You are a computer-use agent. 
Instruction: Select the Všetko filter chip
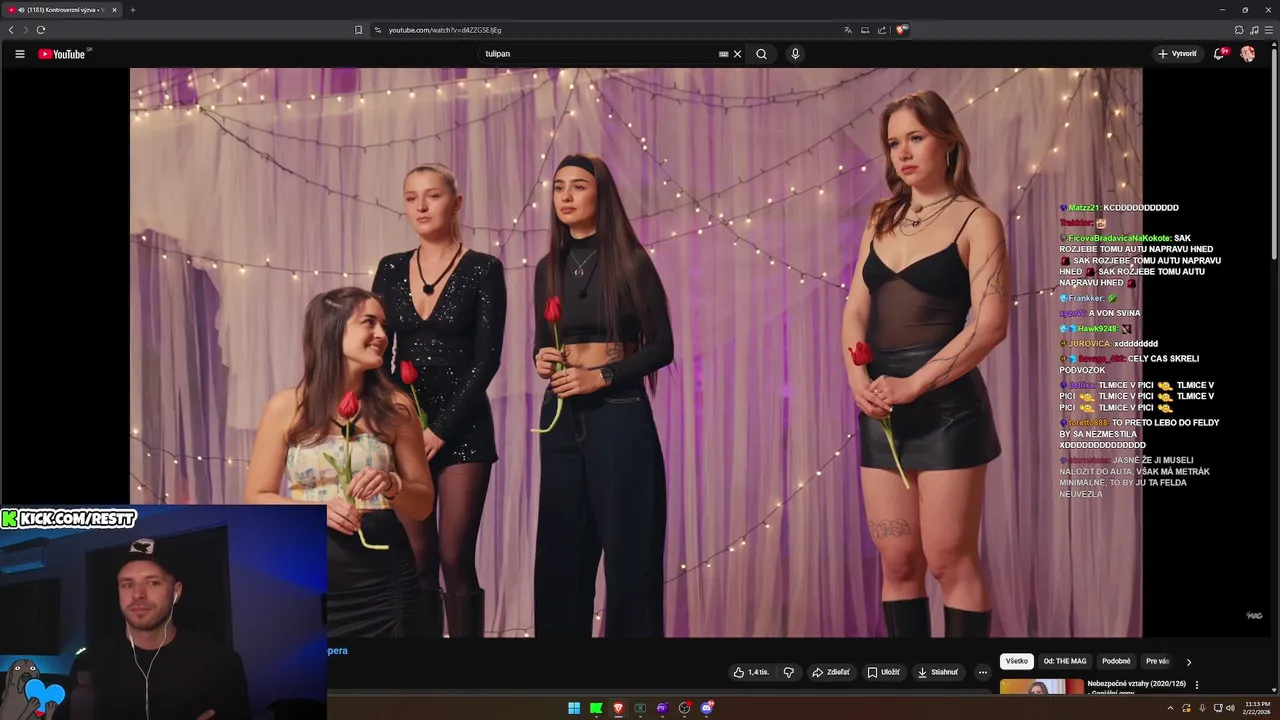1017,661
